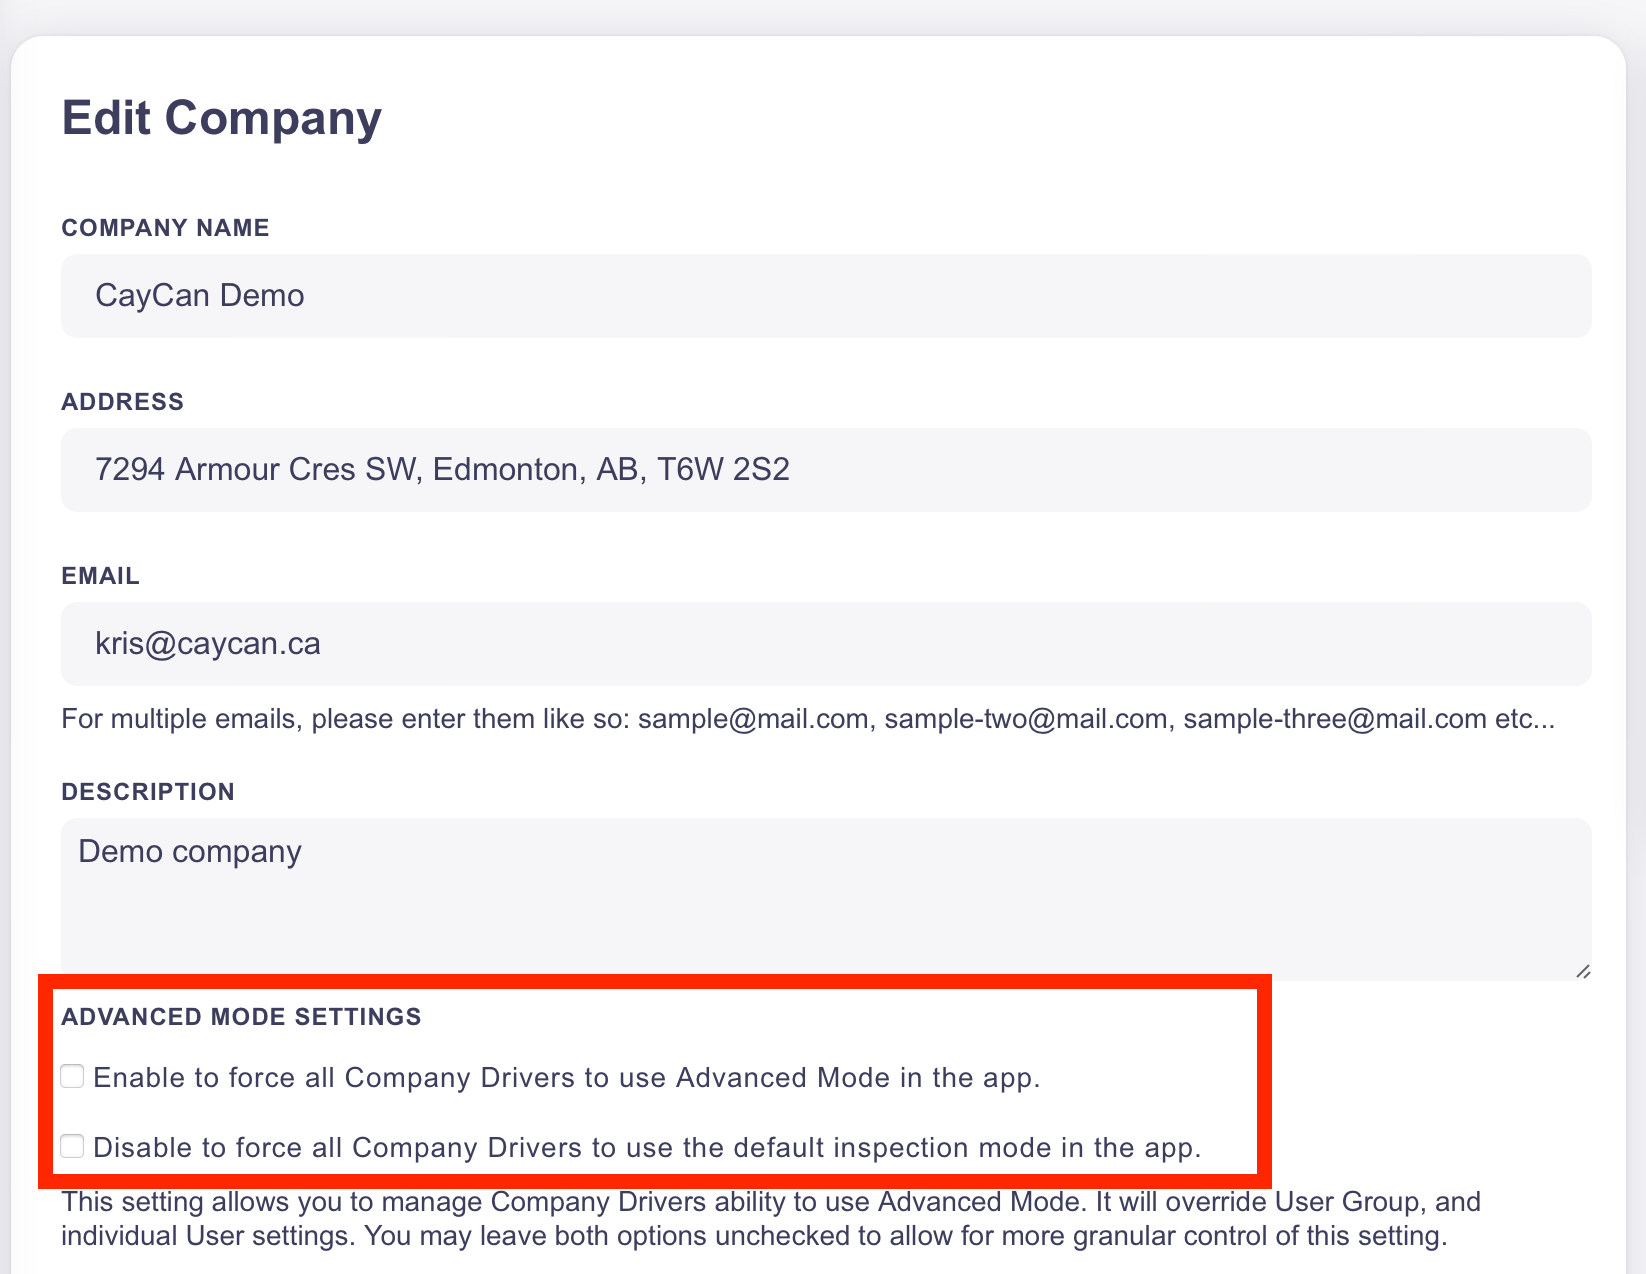Viewport: 1646px width, 1274px height.
Task: Click the EMAIL label
Action: pos(100,576)
